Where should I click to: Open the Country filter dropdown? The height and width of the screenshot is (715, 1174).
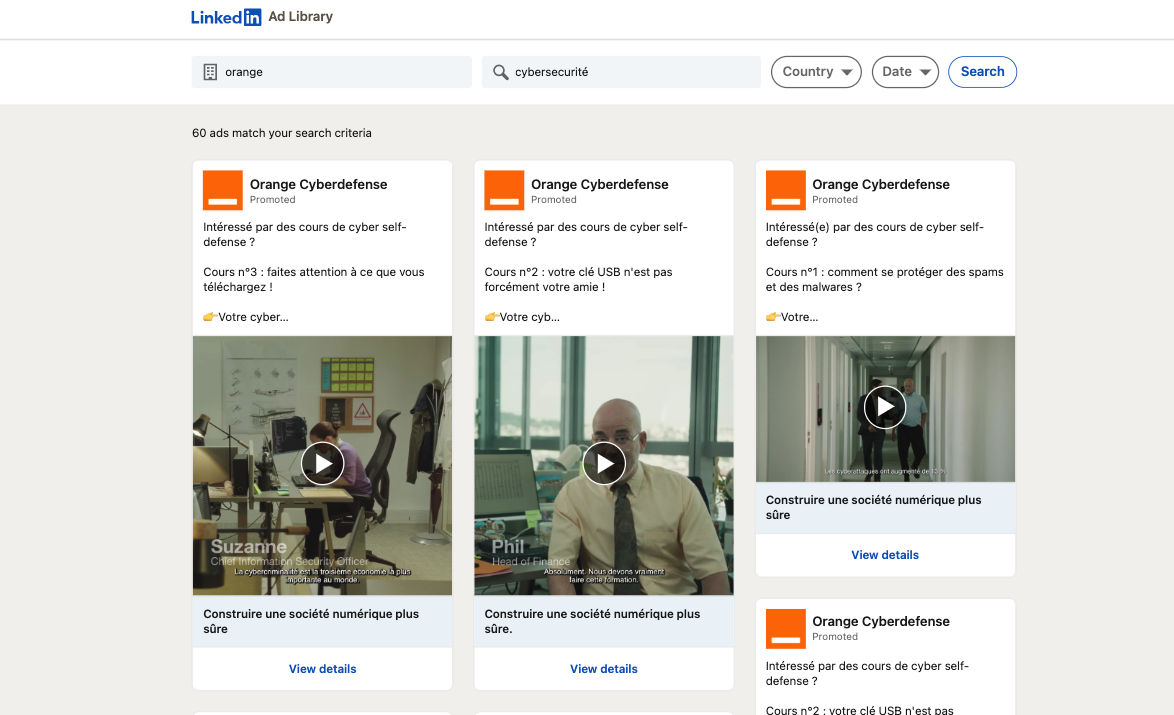click(816, 72)
